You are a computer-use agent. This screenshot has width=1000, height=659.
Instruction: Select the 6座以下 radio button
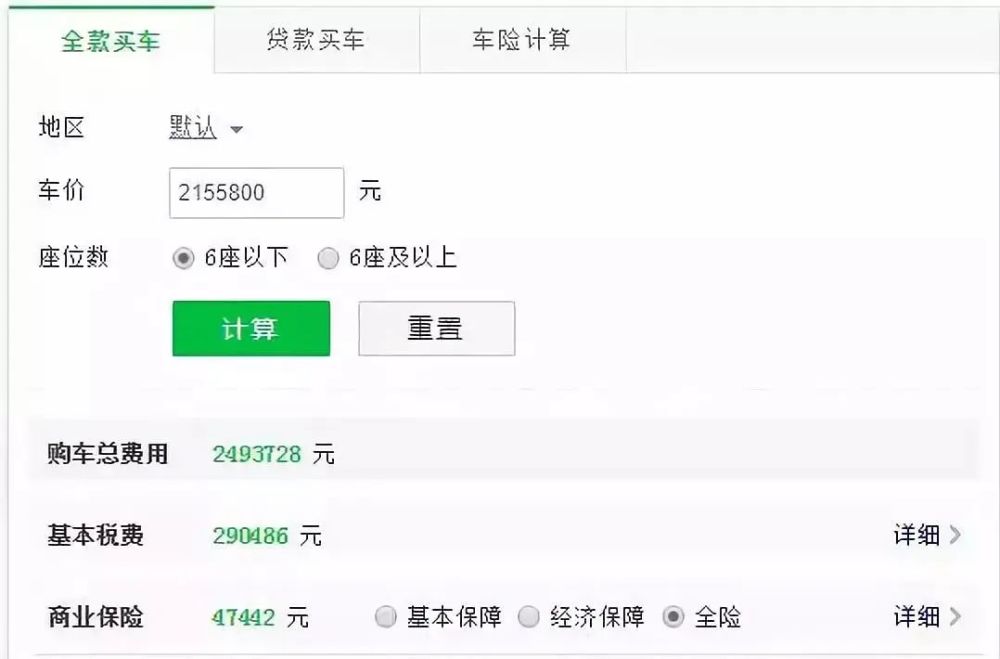tap(183, 258)
